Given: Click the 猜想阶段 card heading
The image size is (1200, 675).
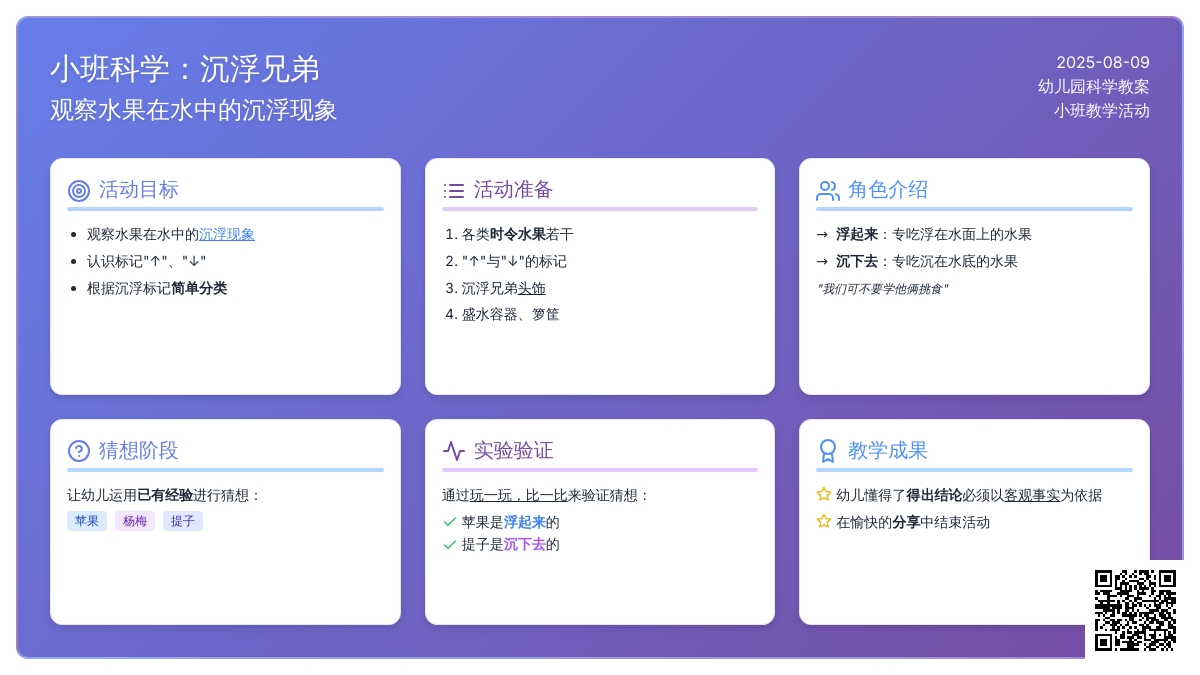Looking at the screenshot, I should tap(139, 451).
